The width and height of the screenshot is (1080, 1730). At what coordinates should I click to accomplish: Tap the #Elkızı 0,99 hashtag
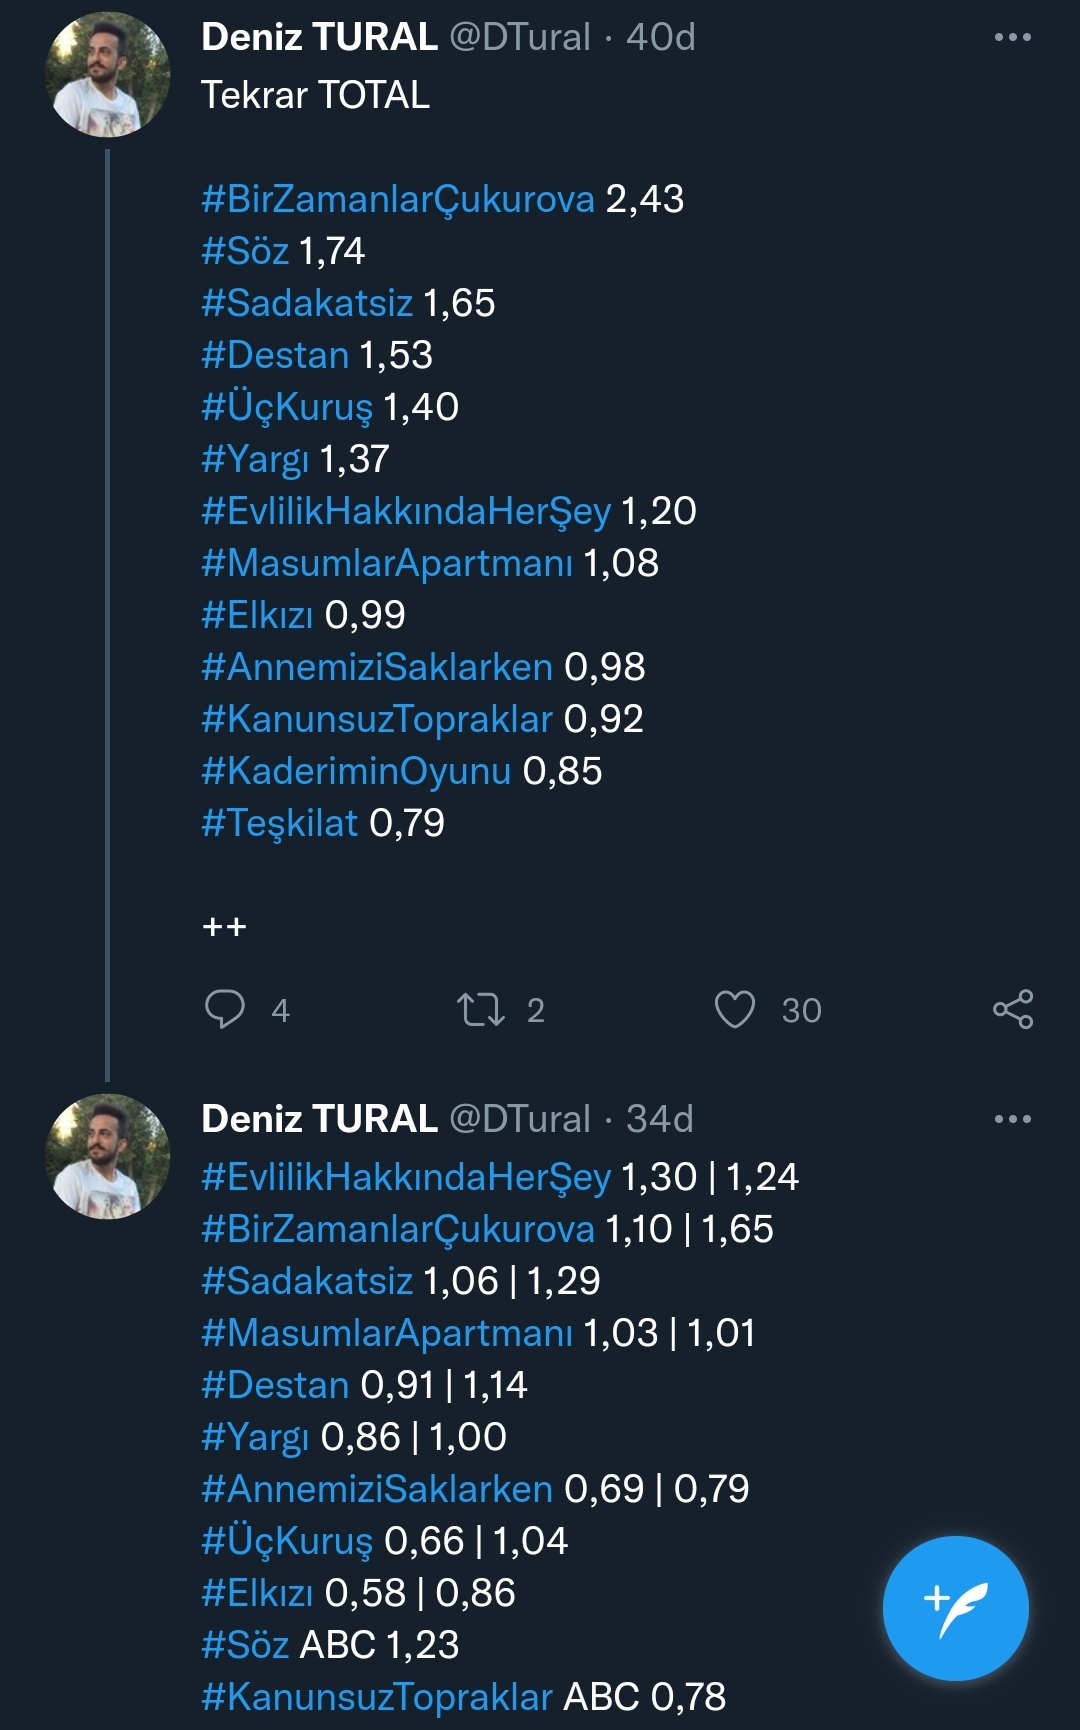click(x=257, y=615)
